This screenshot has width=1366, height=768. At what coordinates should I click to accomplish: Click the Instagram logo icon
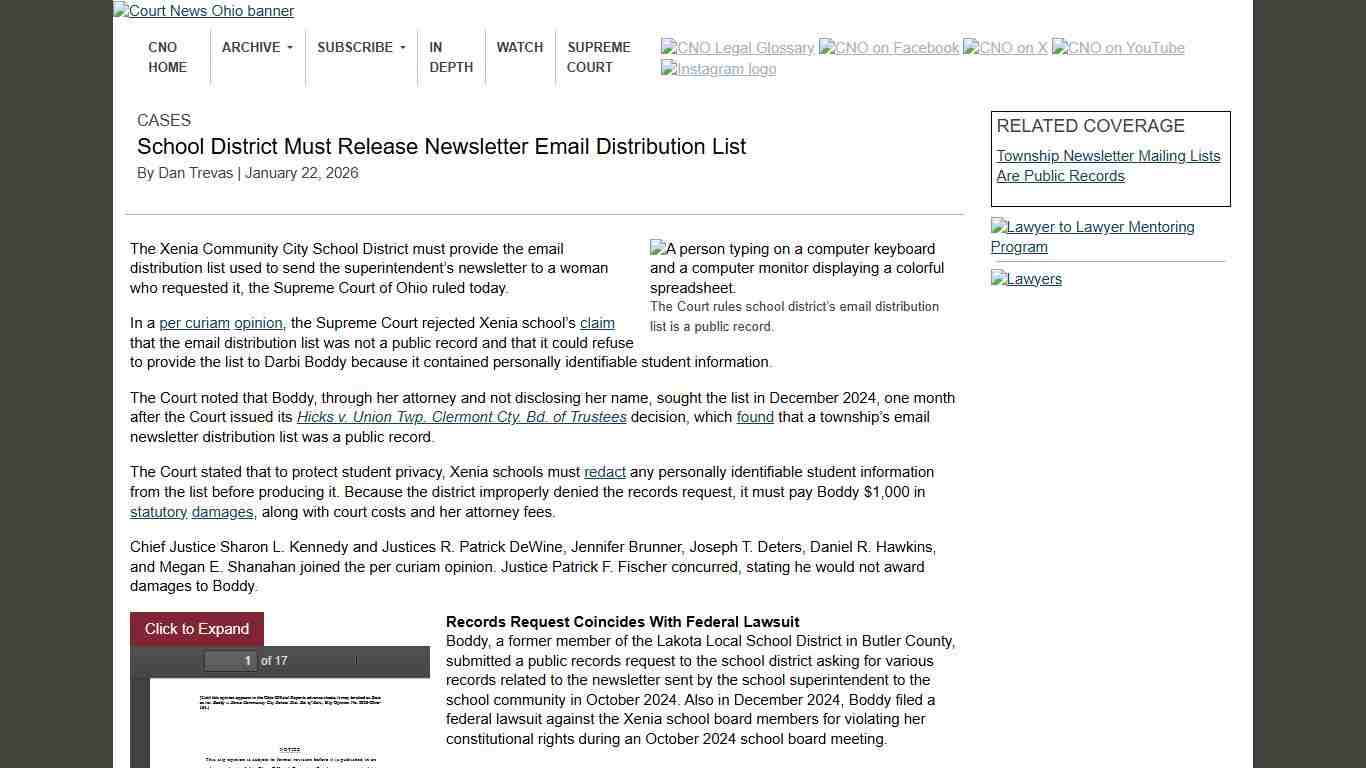pyautogui.click(x=718, y=68)
